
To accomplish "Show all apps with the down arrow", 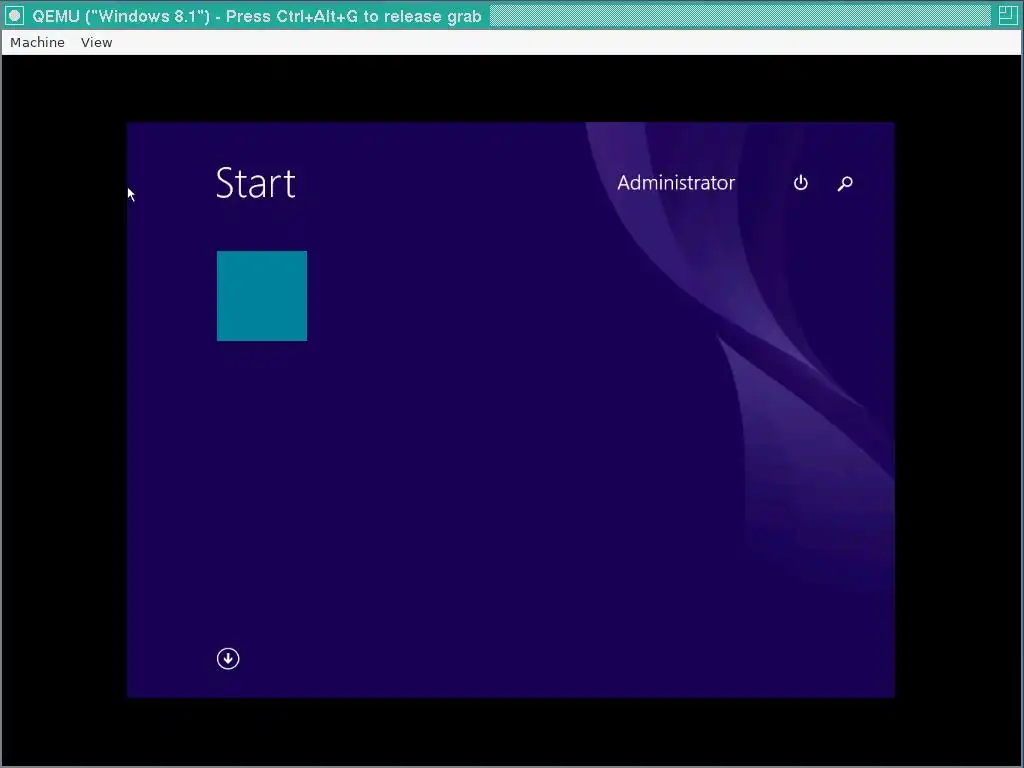I will pos(228,658).
